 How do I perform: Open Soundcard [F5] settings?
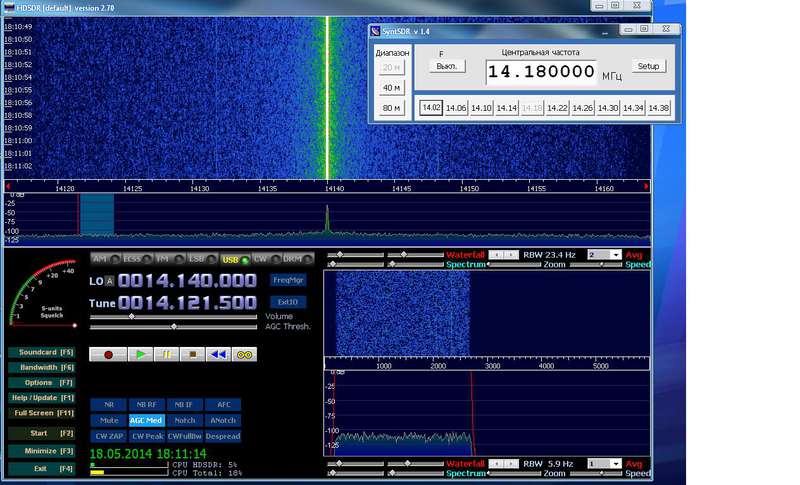click(42, 352)
